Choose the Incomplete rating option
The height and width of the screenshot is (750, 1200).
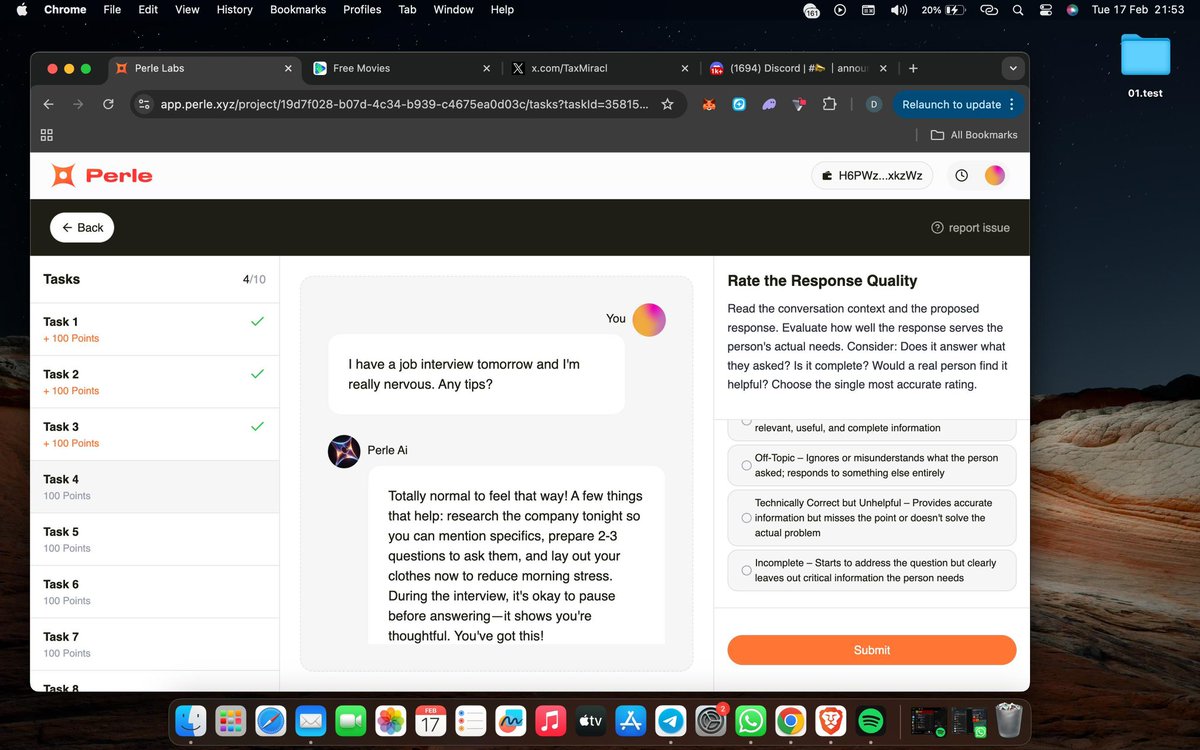tap(871, 570)
